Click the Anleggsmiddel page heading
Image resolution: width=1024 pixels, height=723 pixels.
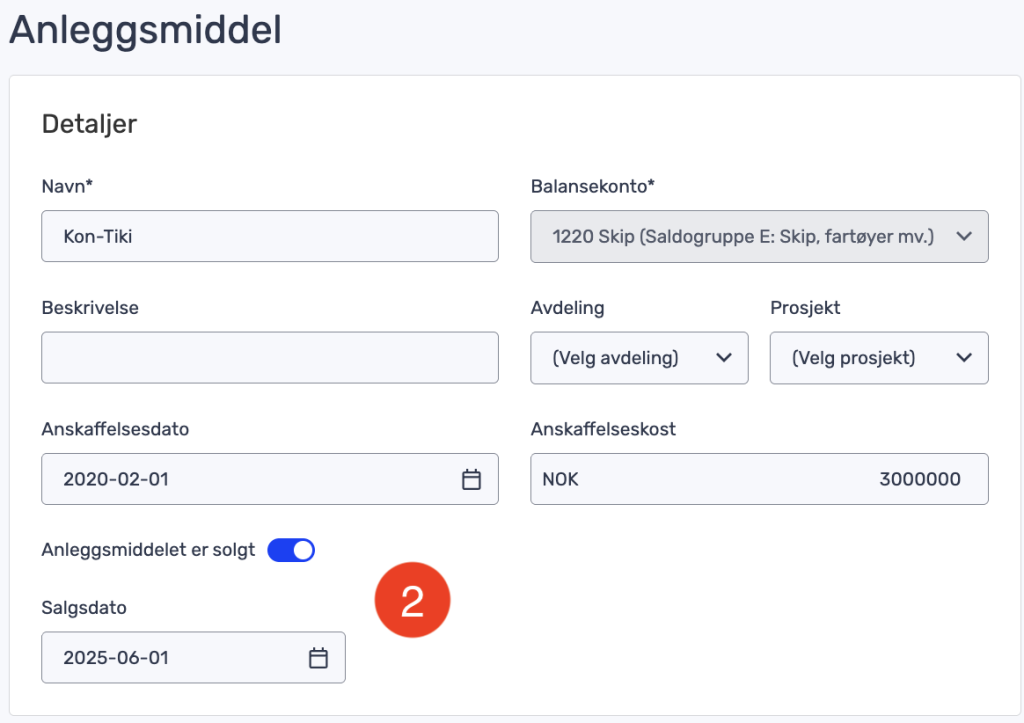[x=146, y=30]
